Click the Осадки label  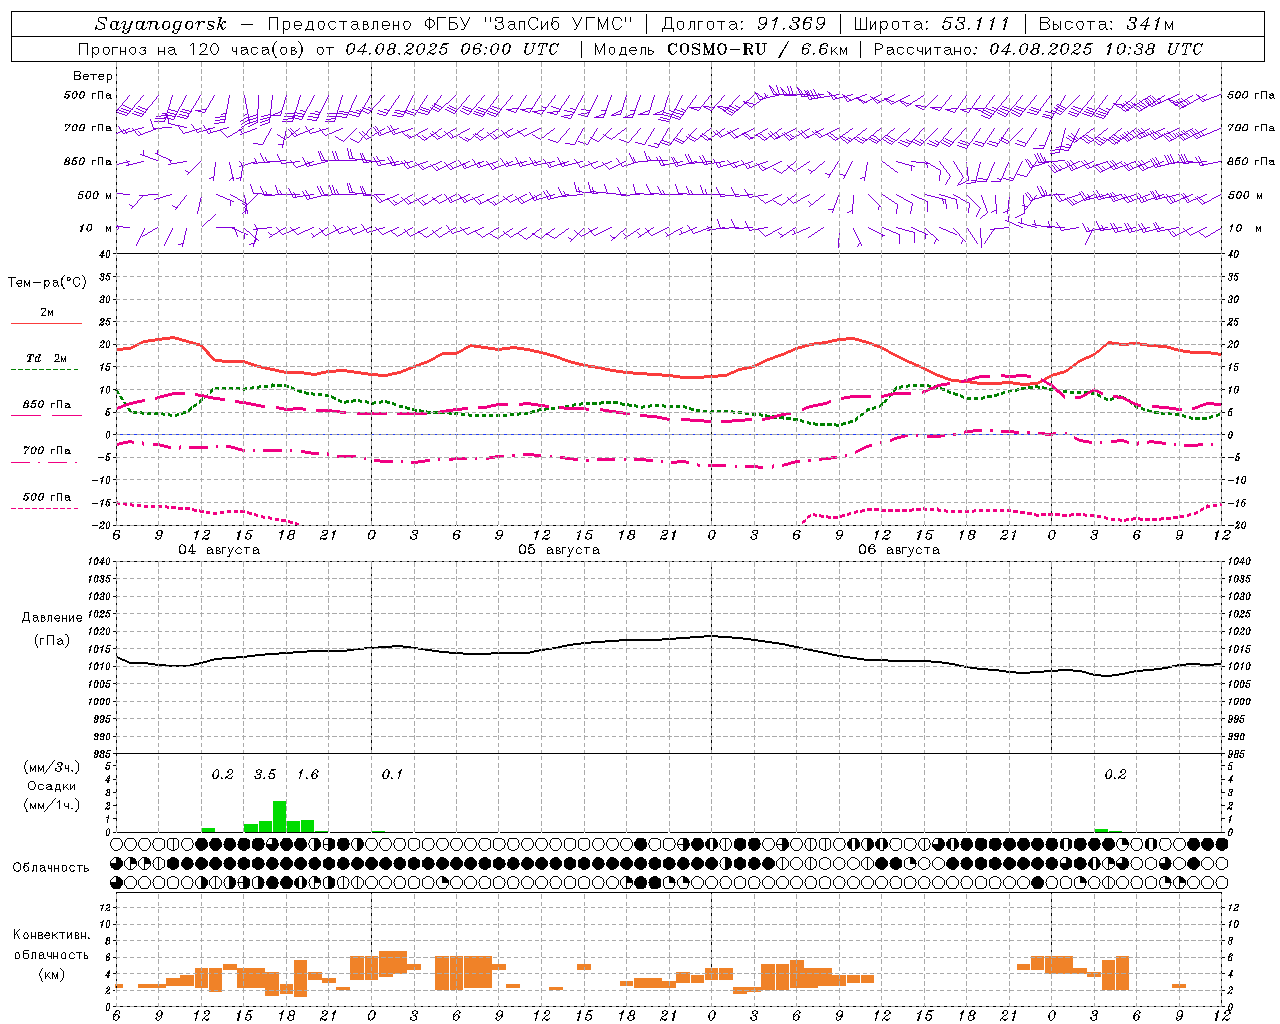pyautogui.click(x=51, y=786)
